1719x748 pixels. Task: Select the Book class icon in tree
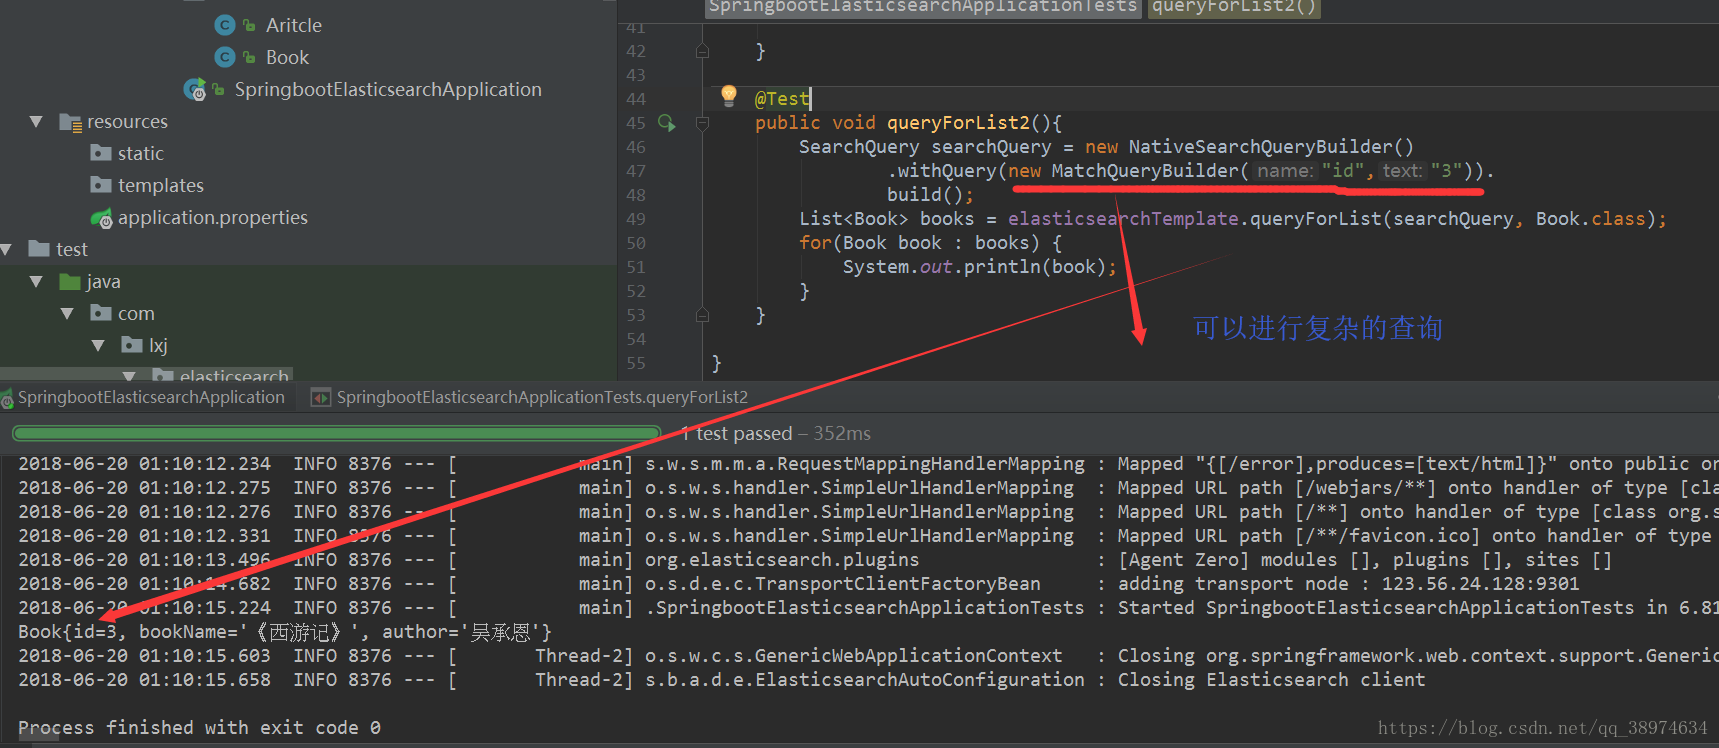(x=225, y=57)
